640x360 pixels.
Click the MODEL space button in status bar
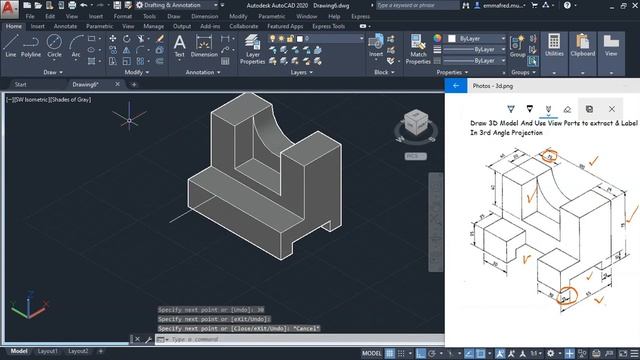coord(371,353)
